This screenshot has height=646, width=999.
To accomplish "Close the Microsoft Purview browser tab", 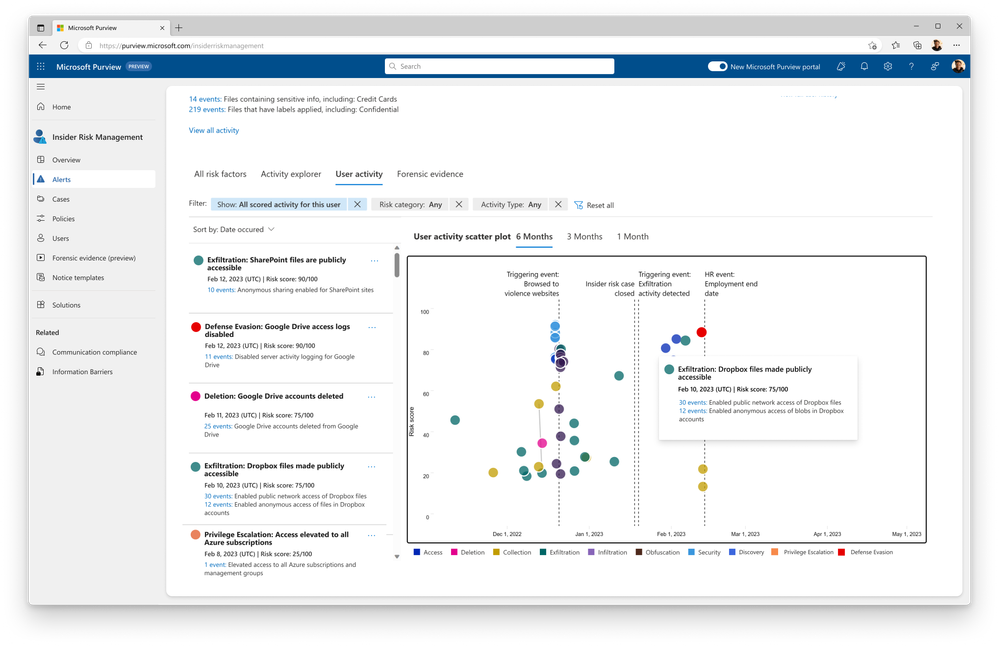I will [162, 28].
